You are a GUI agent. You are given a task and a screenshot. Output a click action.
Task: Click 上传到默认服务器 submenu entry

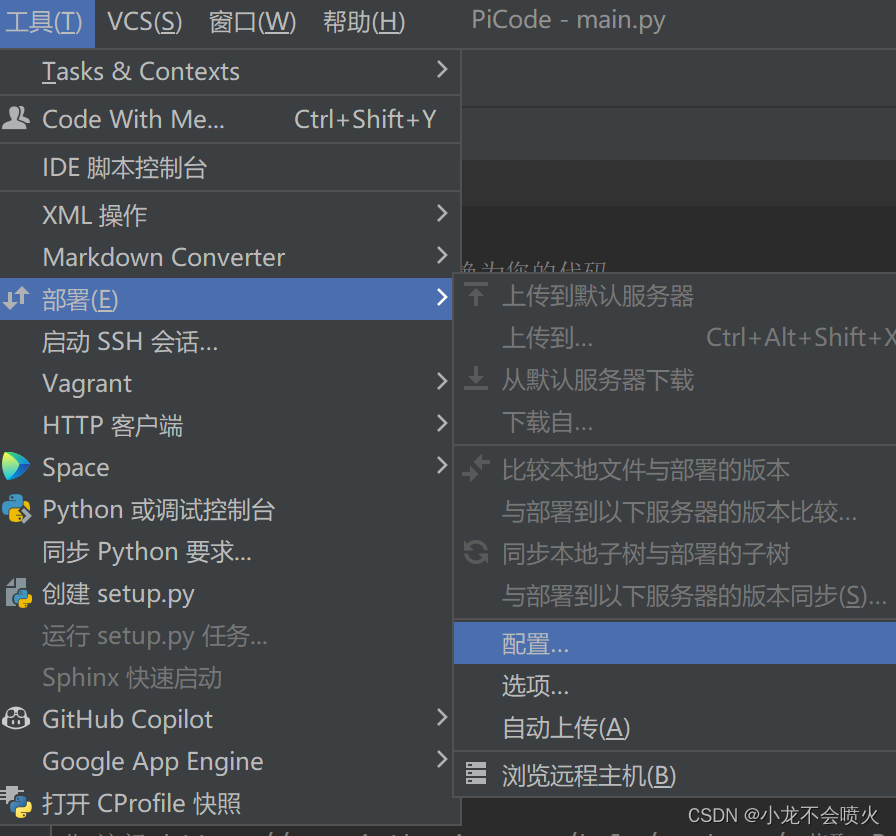click(675, 295)
